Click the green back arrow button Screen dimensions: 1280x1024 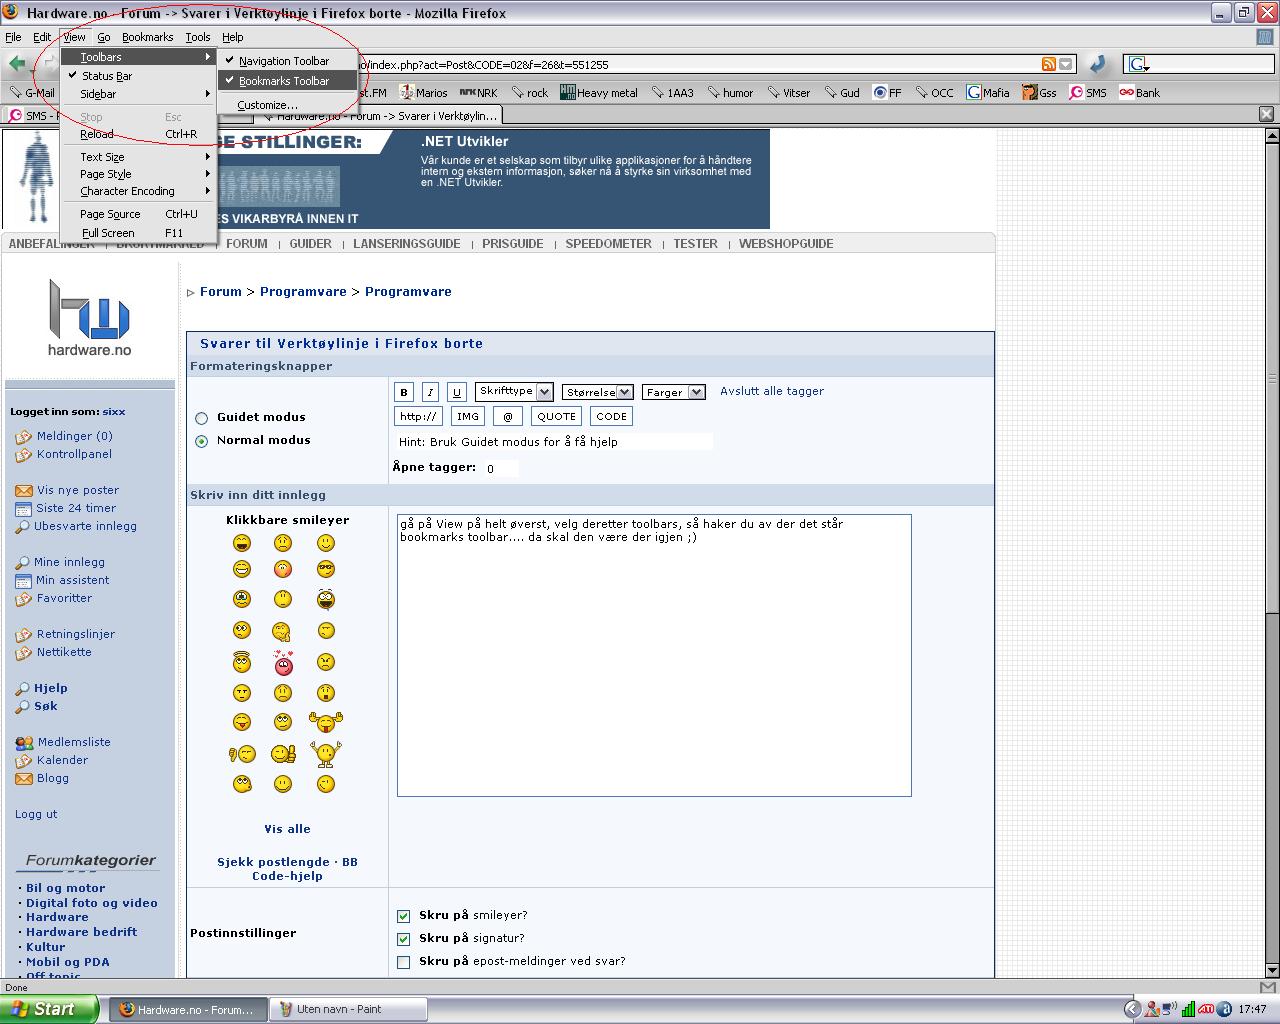[x=17, y=64]
